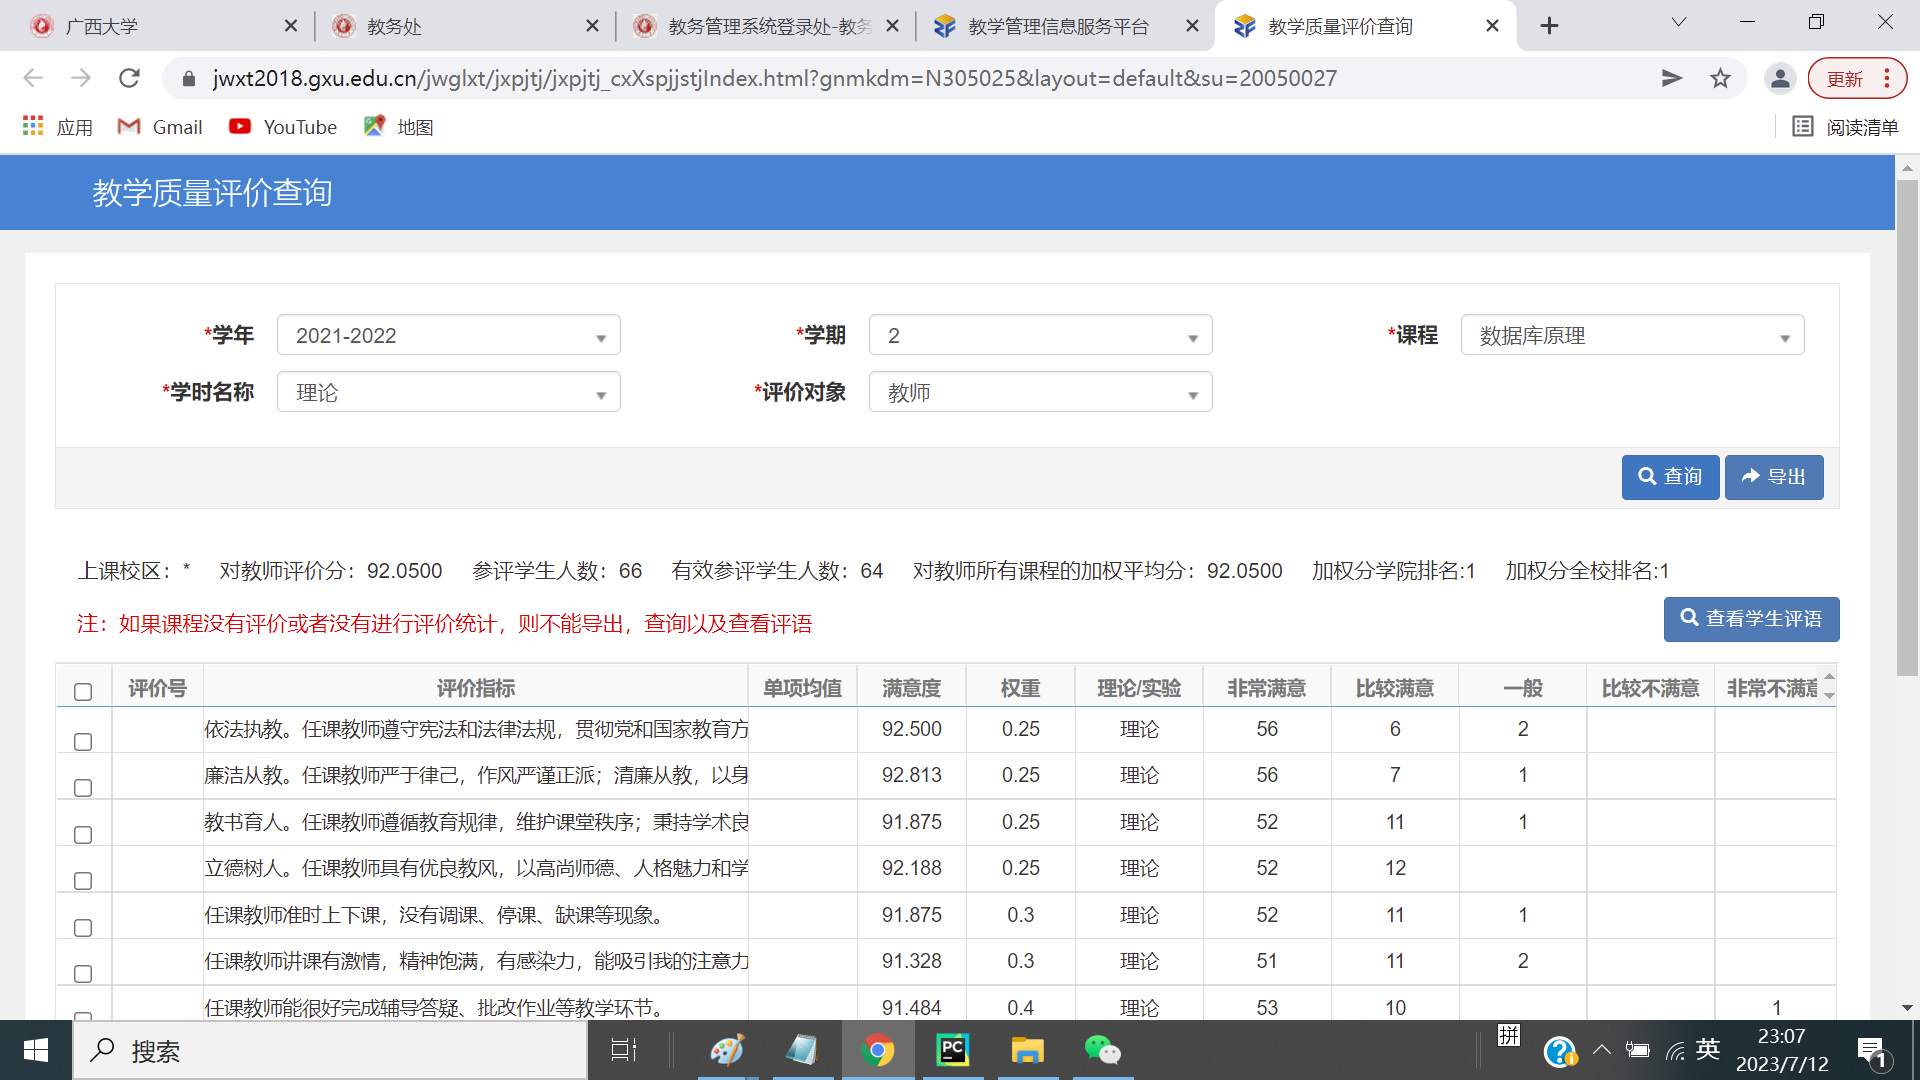Open the 学年 dropdown showing 2021-2022

click(449, 335)
